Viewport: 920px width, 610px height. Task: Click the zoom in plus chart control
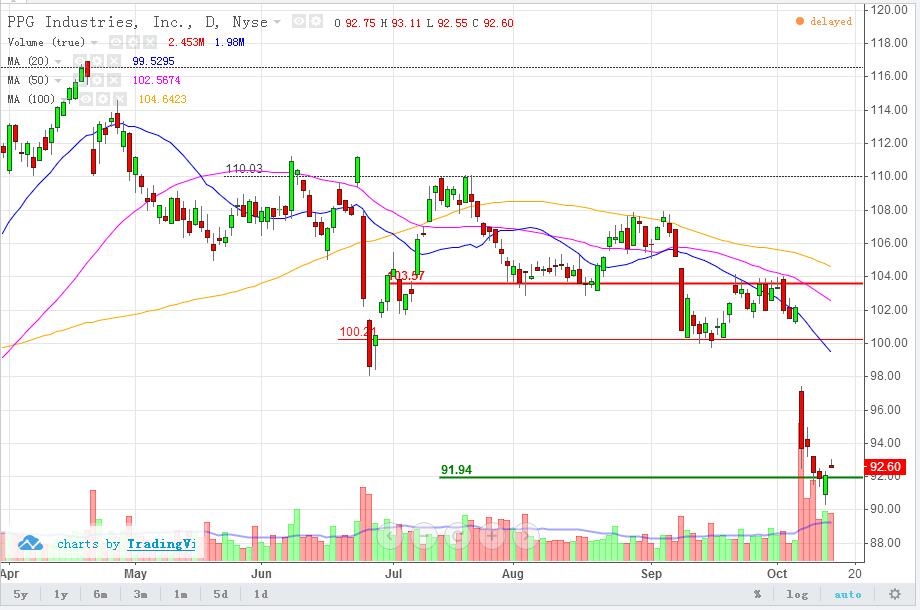pos(491,536)
